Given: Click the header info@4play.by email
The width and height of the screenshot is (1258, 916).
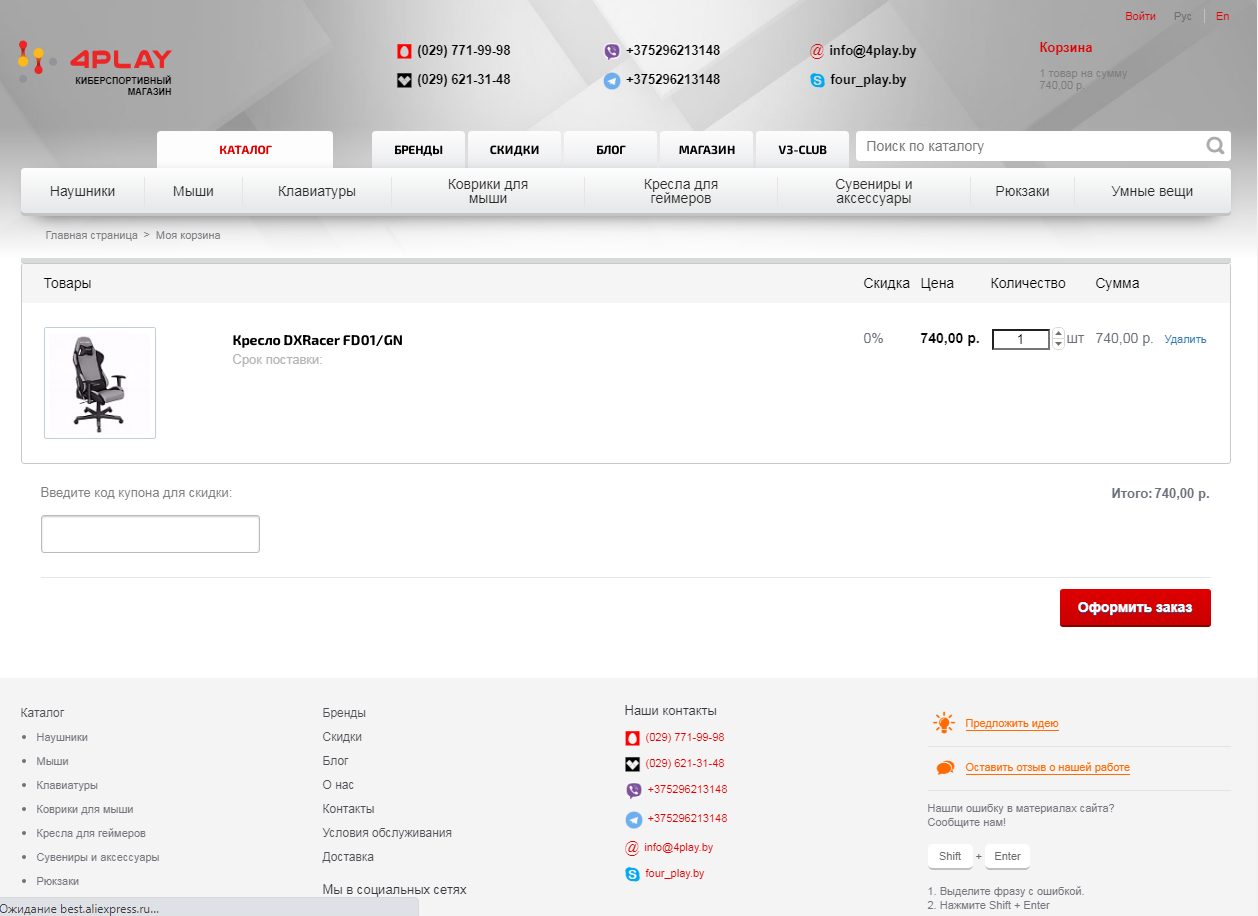Looking at the screenshot, I should 873,51.
